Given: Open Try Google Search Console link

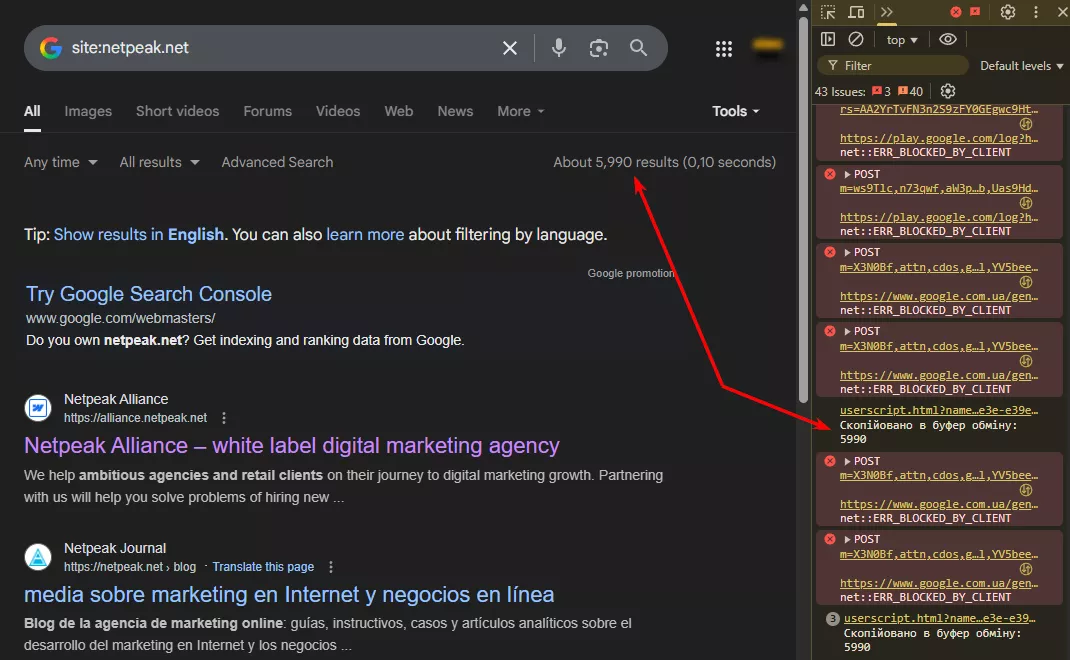Looking at the screenshot, I should (149, 294).
